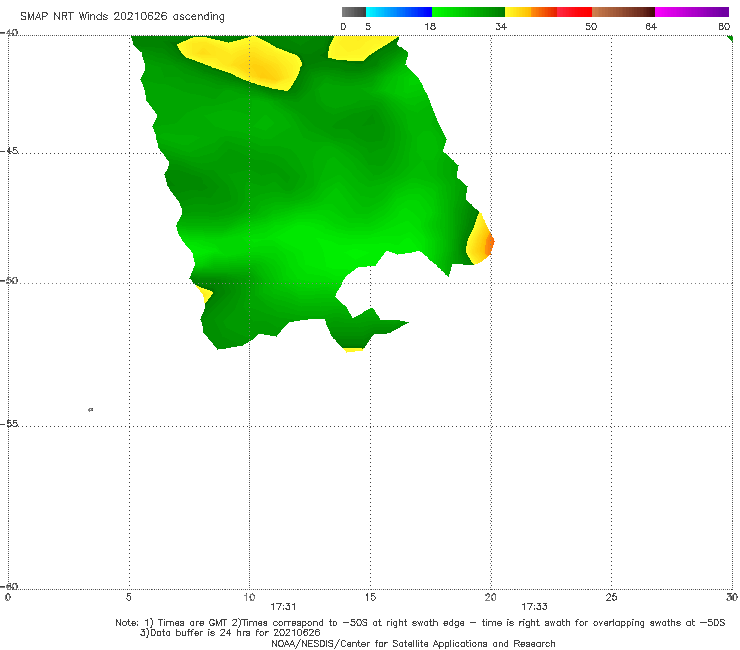Click the latitude label '-55' on the left axis

coord(9,423)
